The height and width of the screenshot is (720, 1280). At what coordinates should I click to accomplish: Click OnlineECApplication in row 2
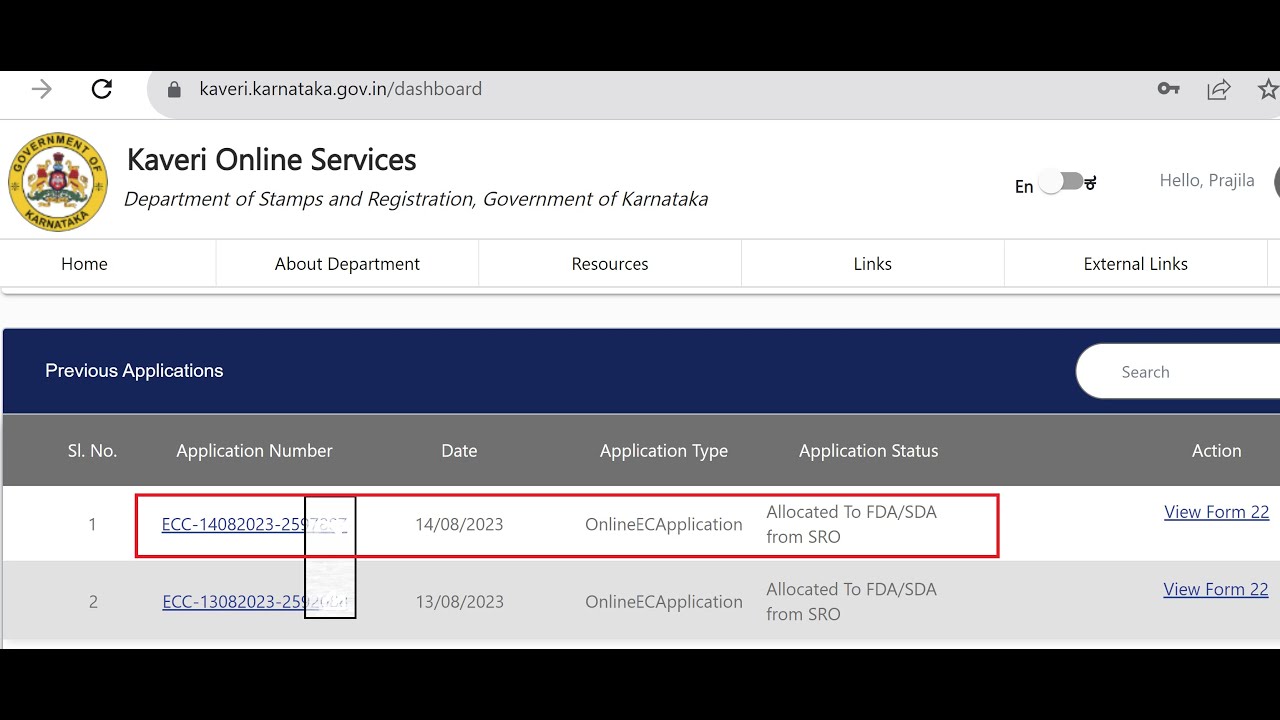coord(664,602)
